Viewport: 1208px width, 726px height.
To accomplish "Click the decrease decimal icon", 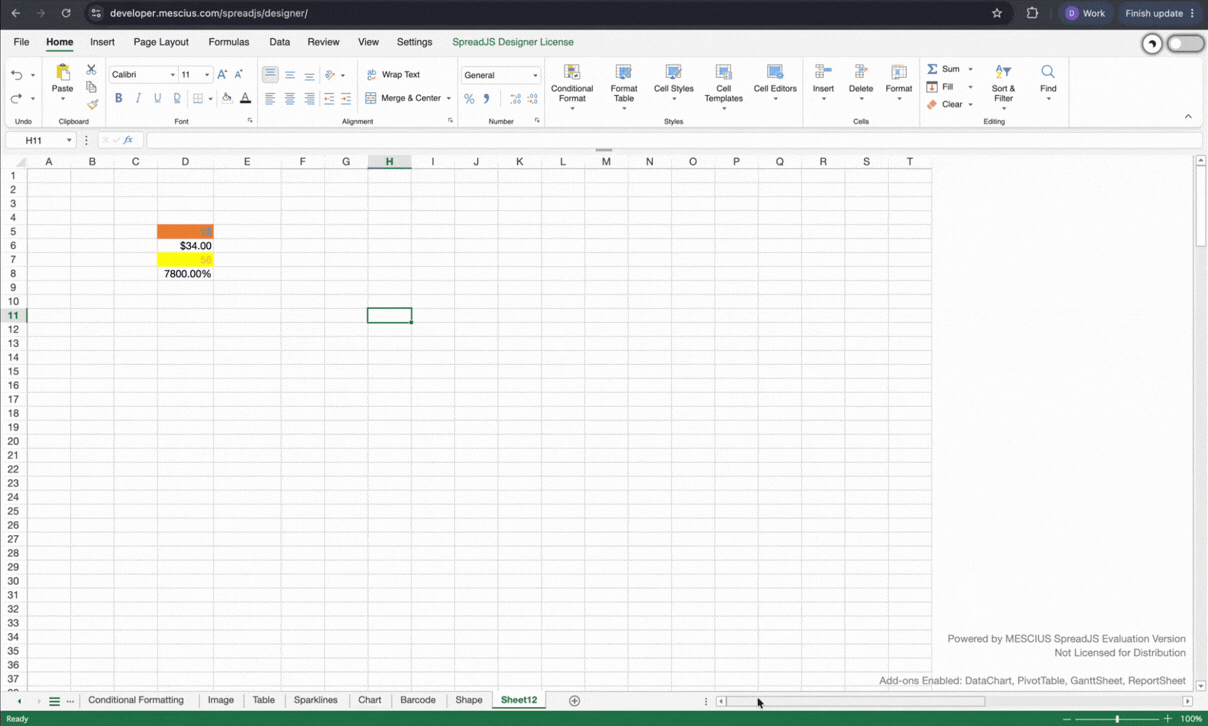I will (533, 99).
